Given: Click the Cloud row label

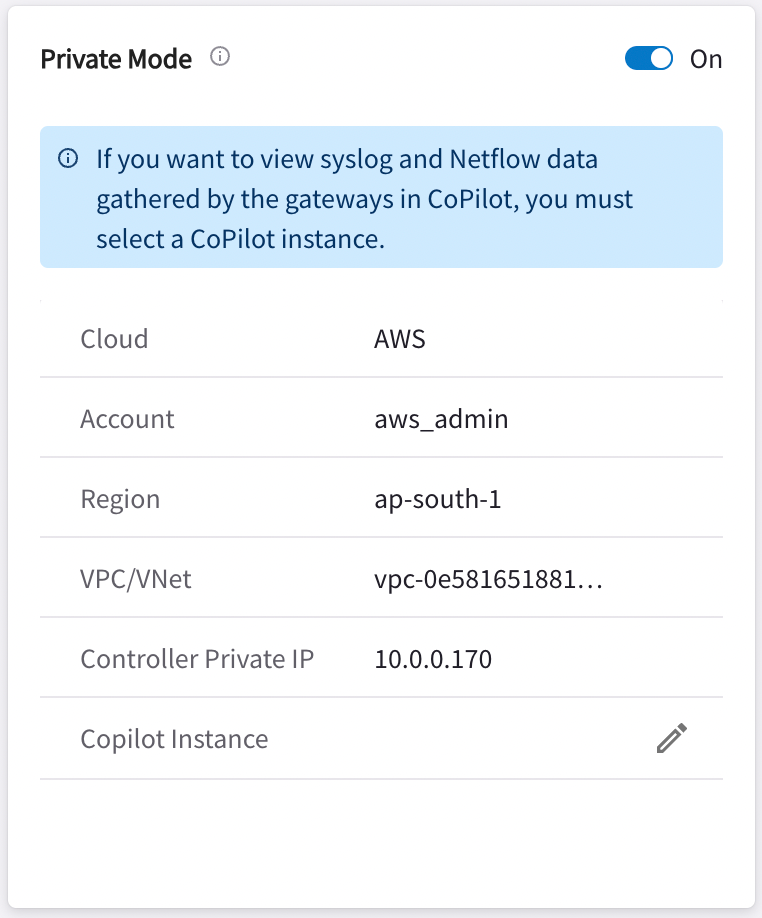Looking at the screenshot, I should [114, 338].
